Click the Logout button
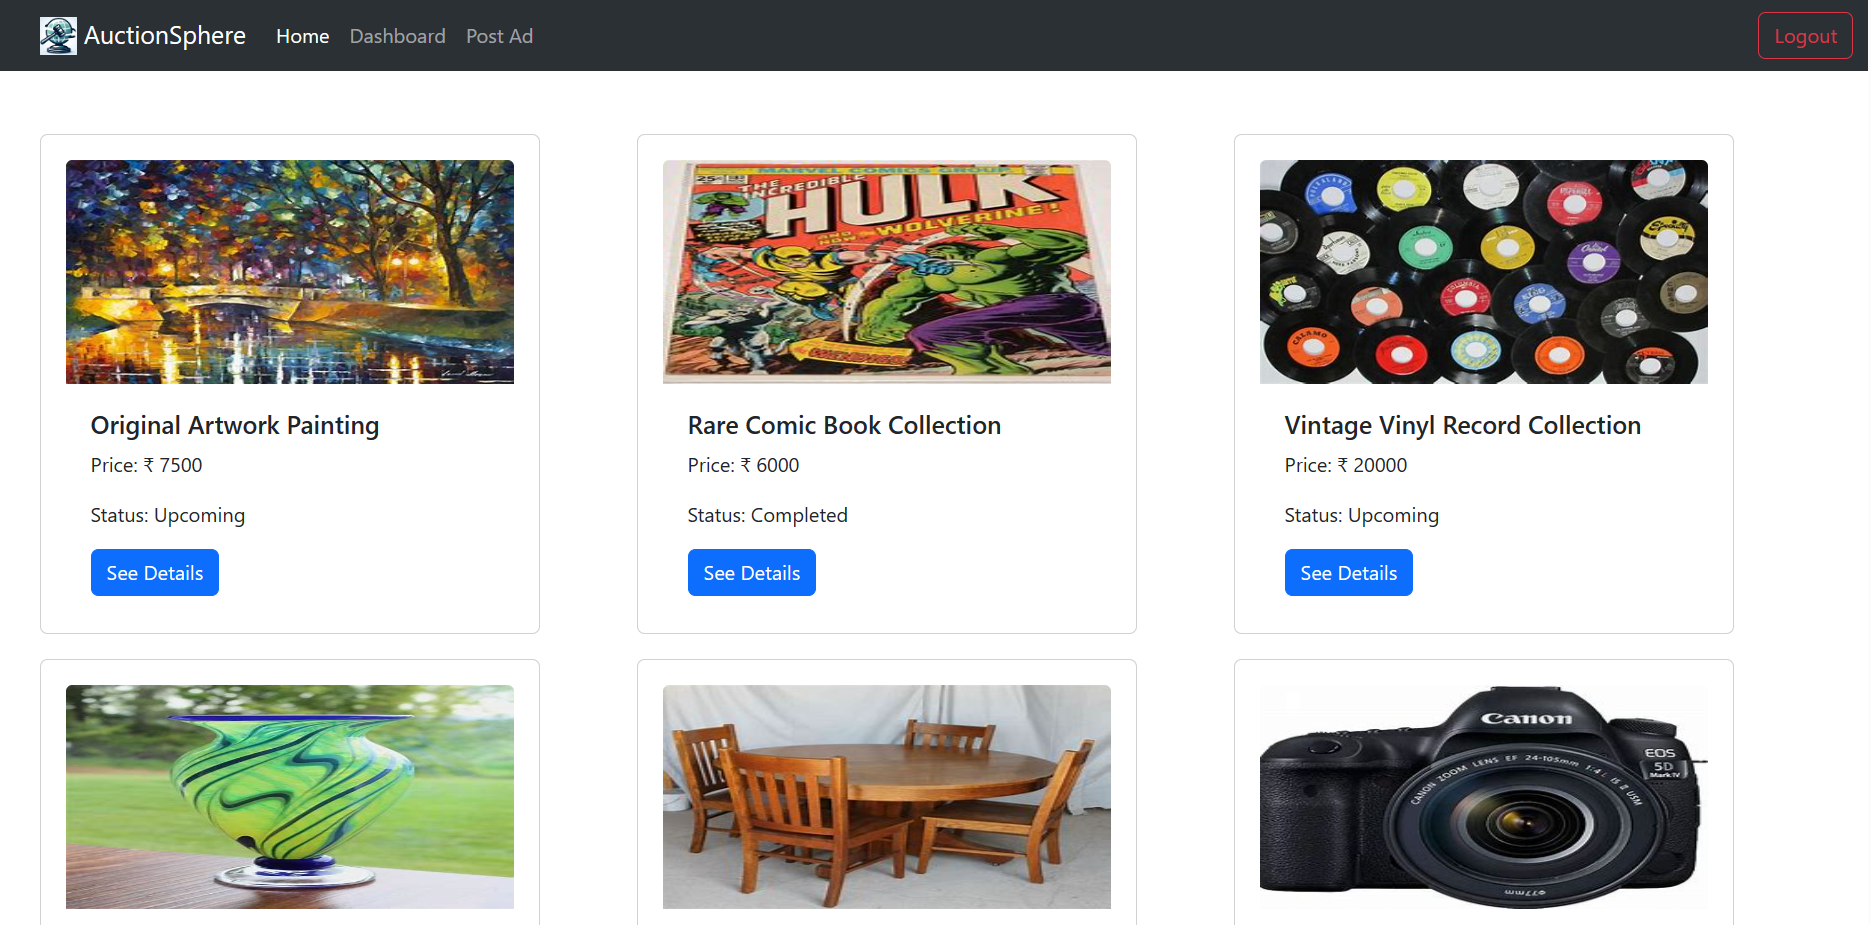The height and width of the screenshot is (925, 1871). coord(1804,35)
